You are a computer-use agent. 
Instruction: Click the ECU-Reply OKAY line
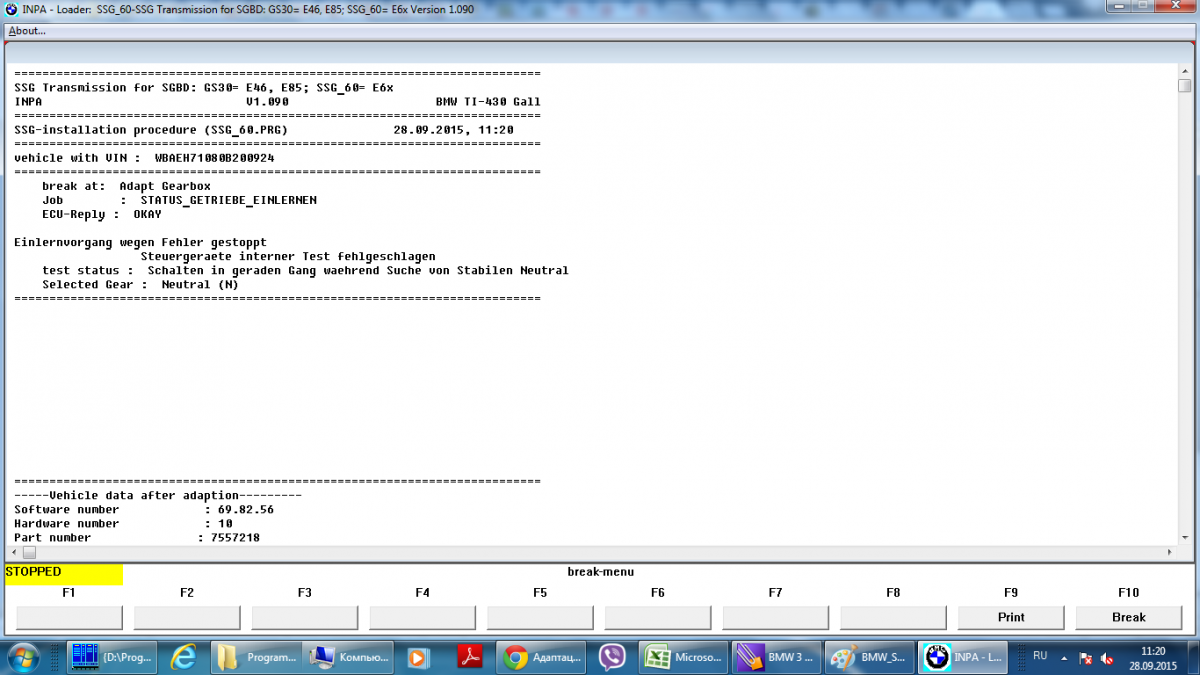point(102,214)
